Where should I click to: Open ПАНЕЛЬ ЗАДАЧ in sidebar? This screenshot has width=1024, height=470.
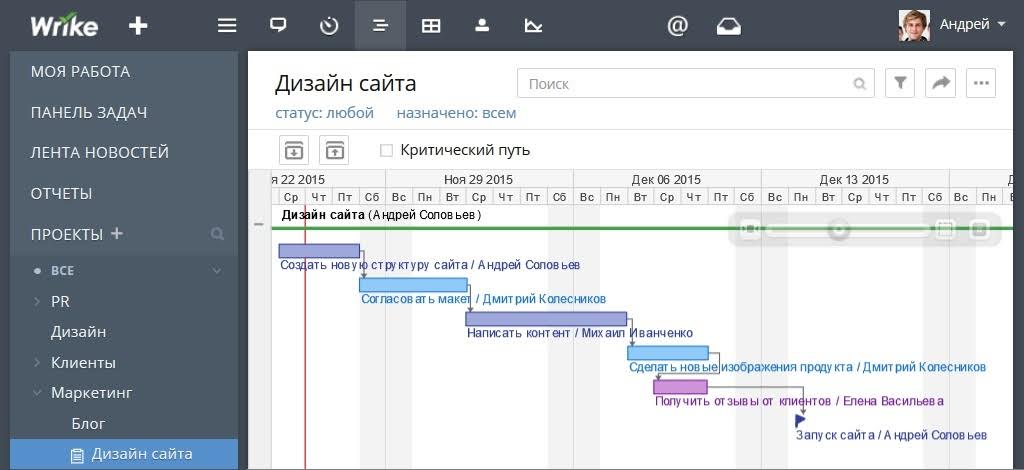[x=89, y=112]
